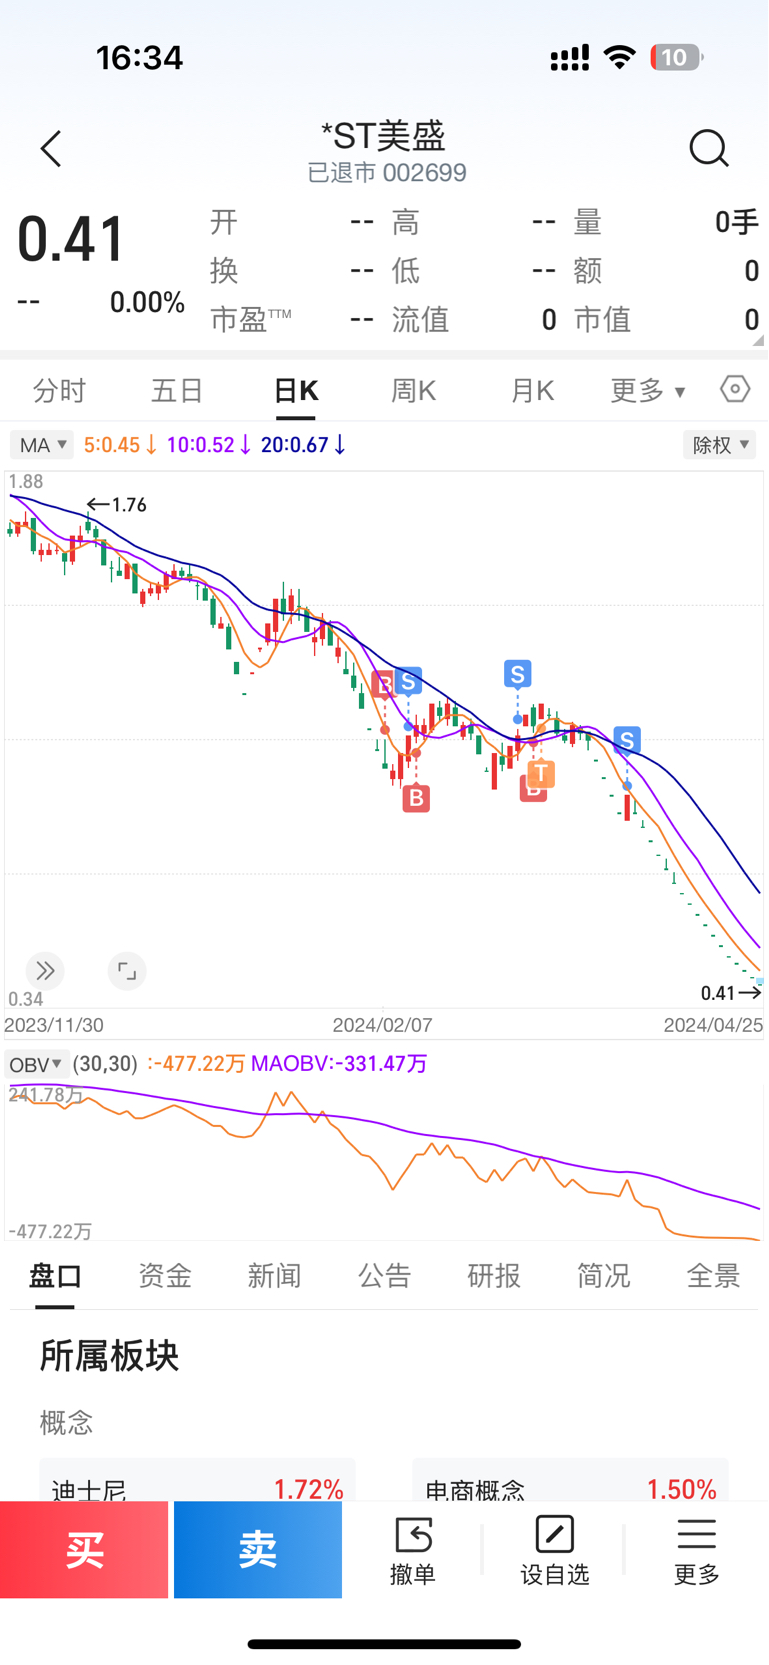Tap the 设自选 add to watchlist icon
The height and width of the screenshot is (1665, 769).
[x=555, y=1535]
